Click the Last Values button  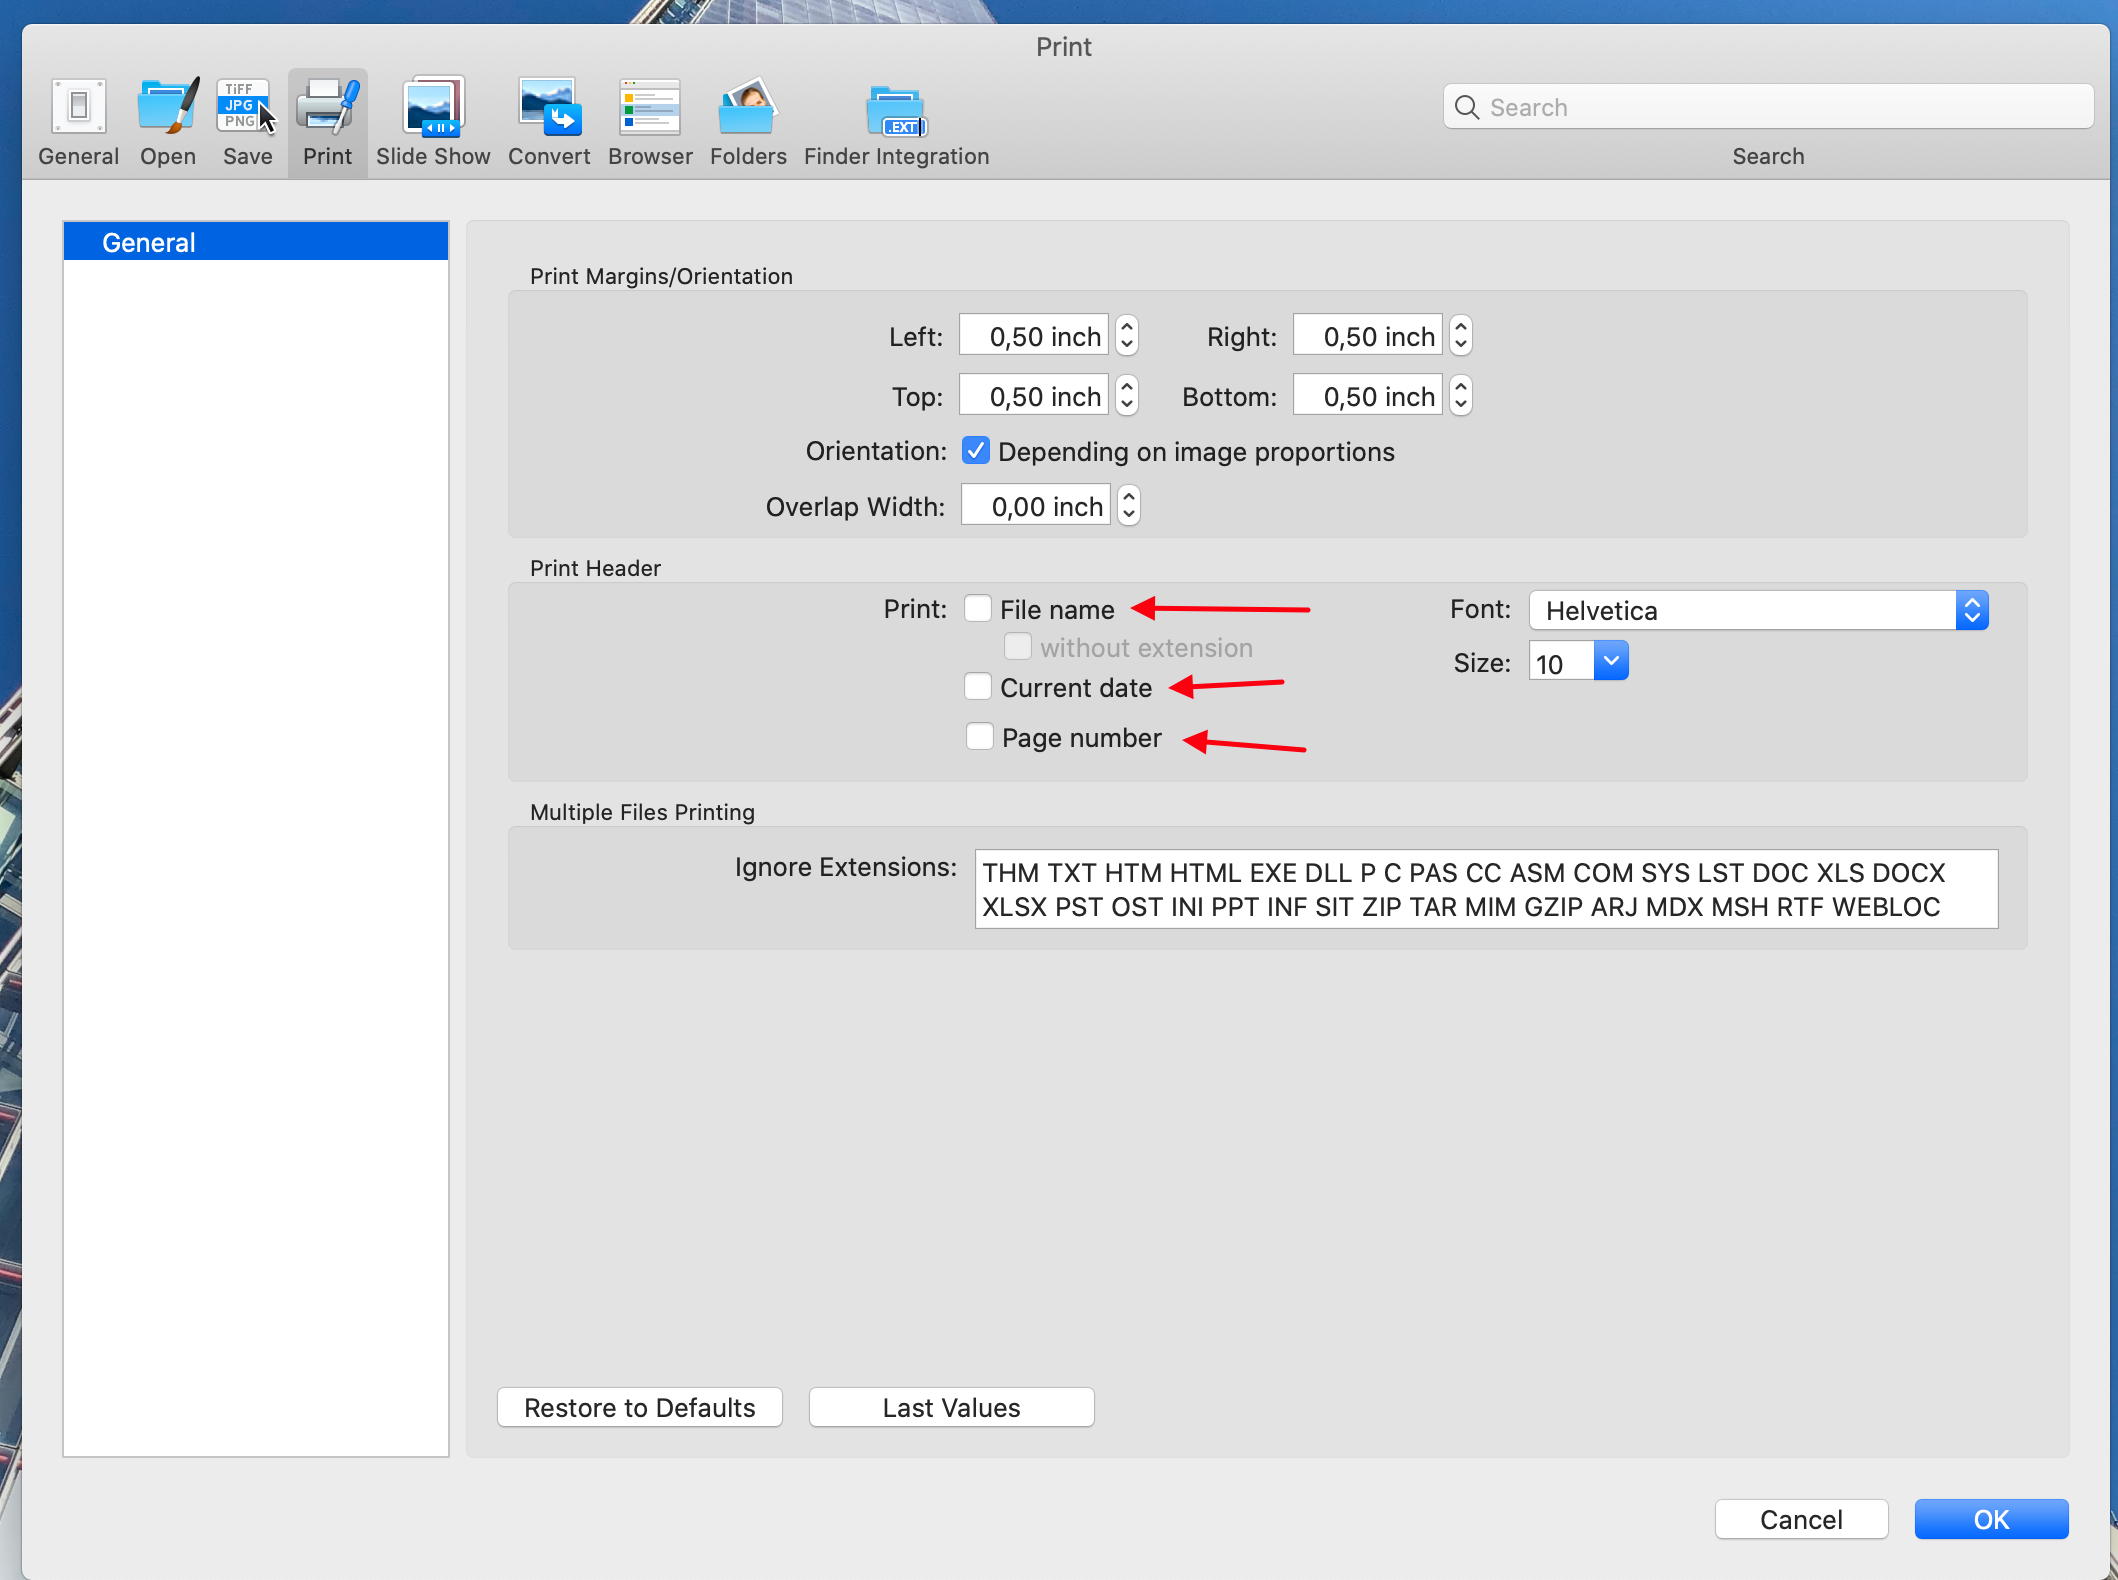[x=949, y=1406]
